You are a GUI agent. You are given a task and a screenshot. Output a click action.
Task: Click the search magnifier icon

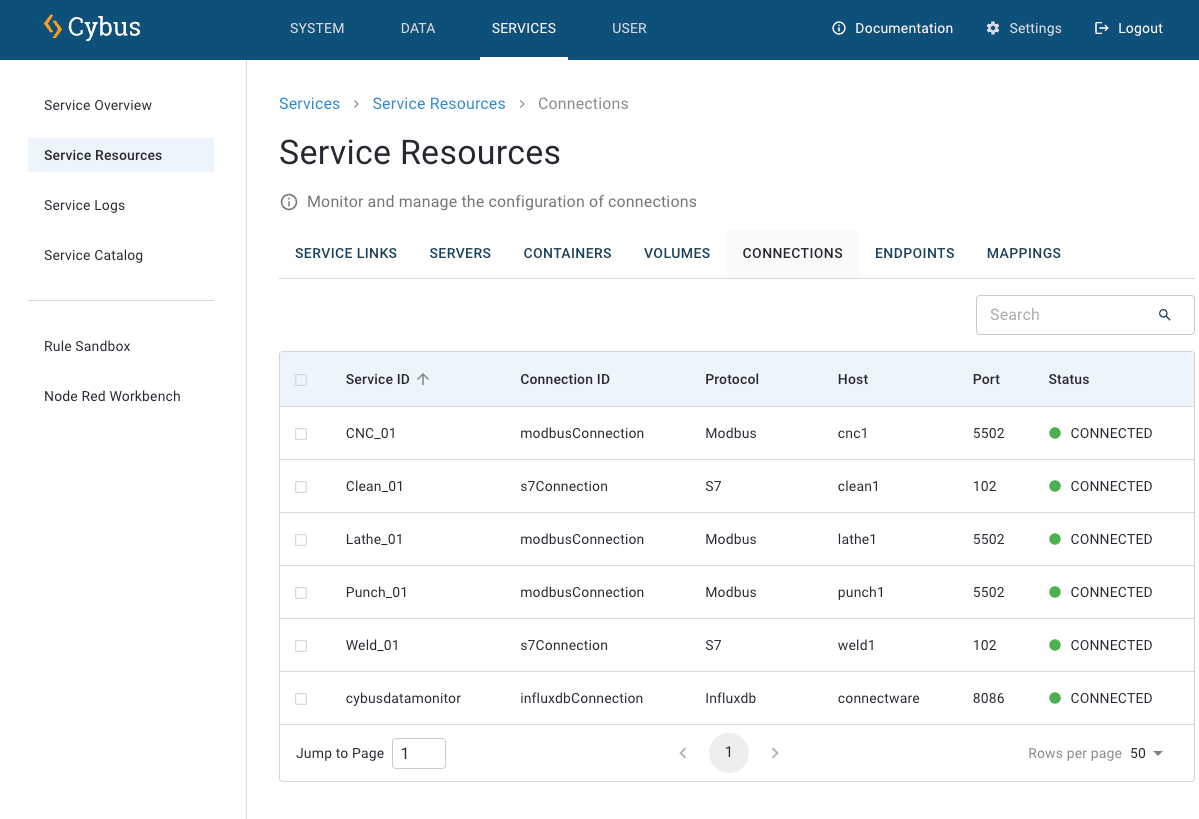(x=1164, y=315)
